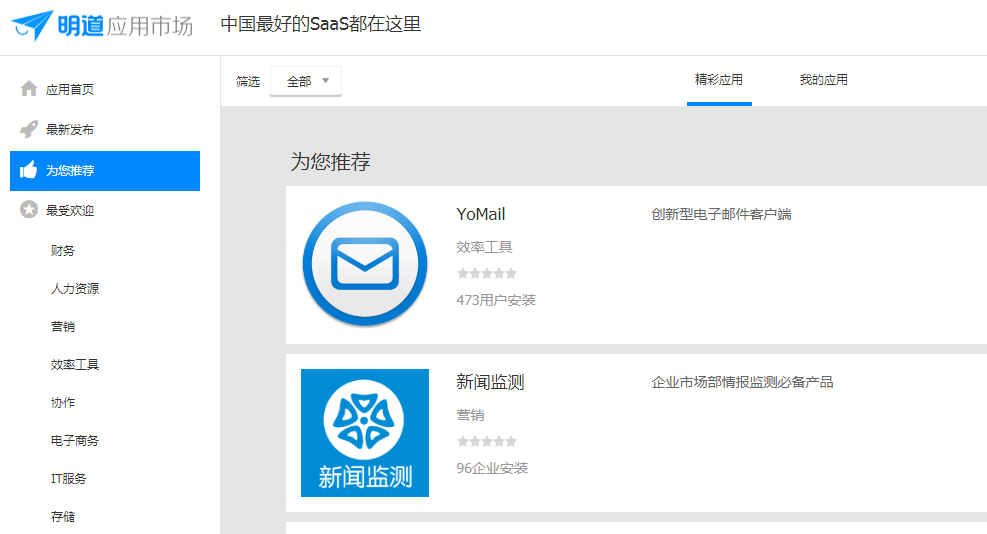Select the 营销 sidebar category
The height and width of the screenshot is (534, 987).
click(63, 327)
